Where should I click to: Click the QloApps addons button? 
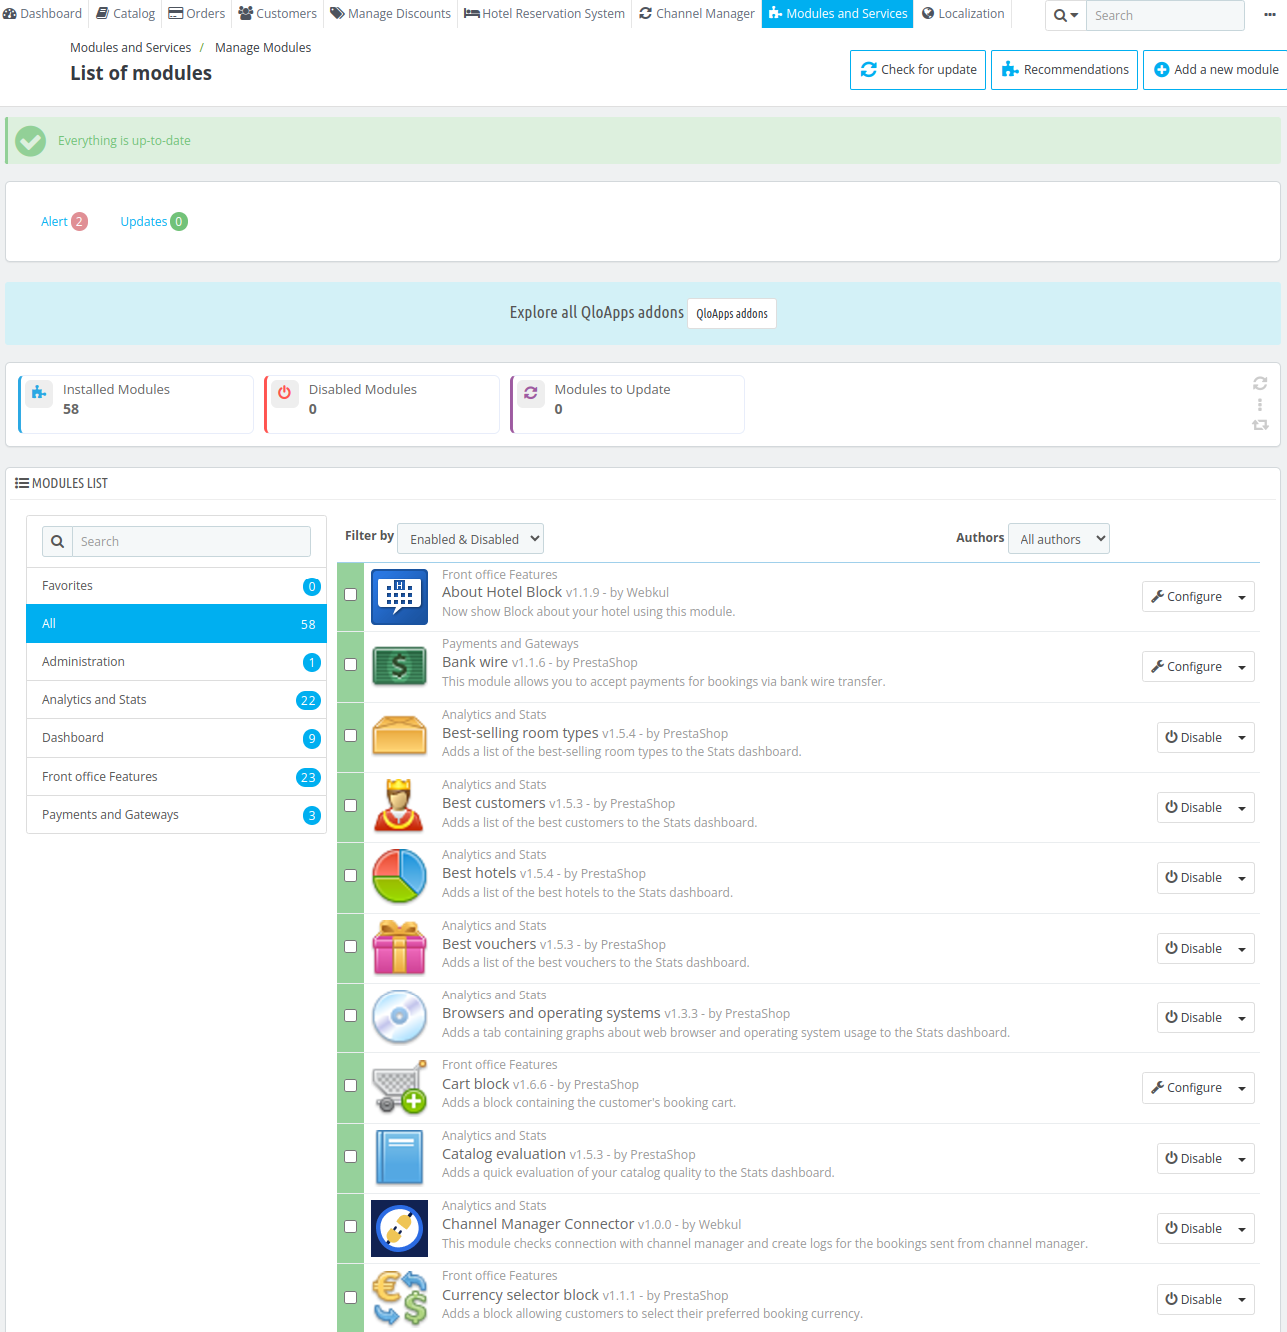click(x=732, y=314)
